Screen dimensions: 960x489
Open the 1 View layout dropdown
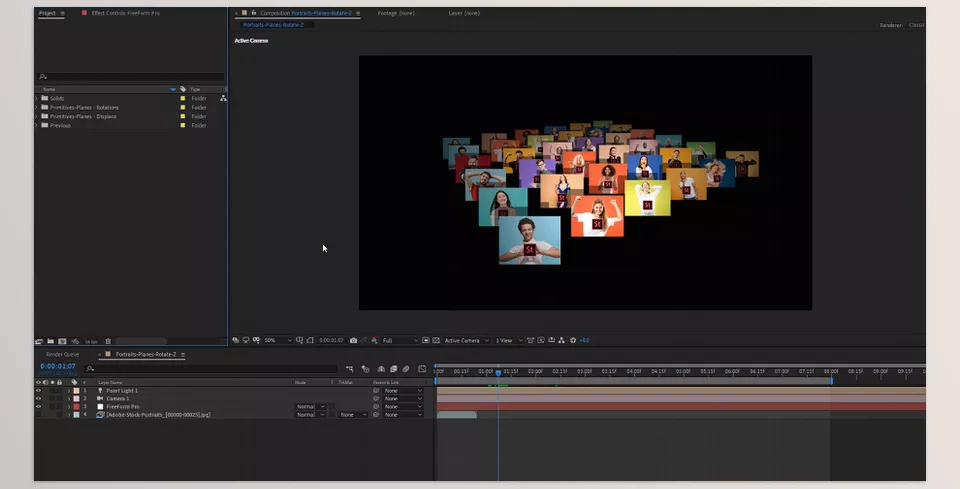pos(509,340)
